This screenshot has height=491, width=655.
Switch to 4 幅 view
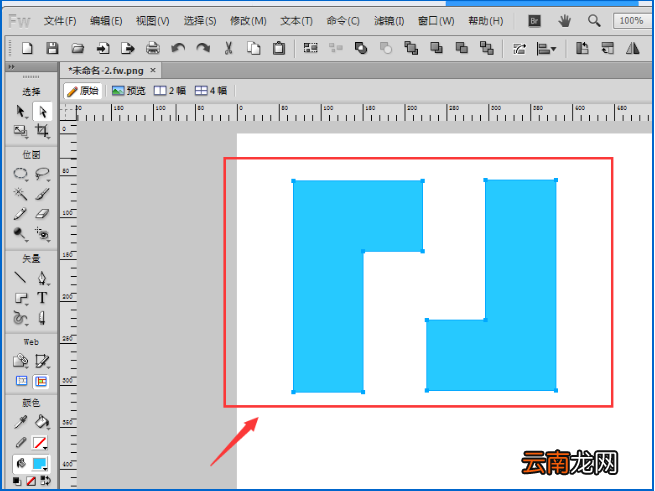[x=211, y=90]
